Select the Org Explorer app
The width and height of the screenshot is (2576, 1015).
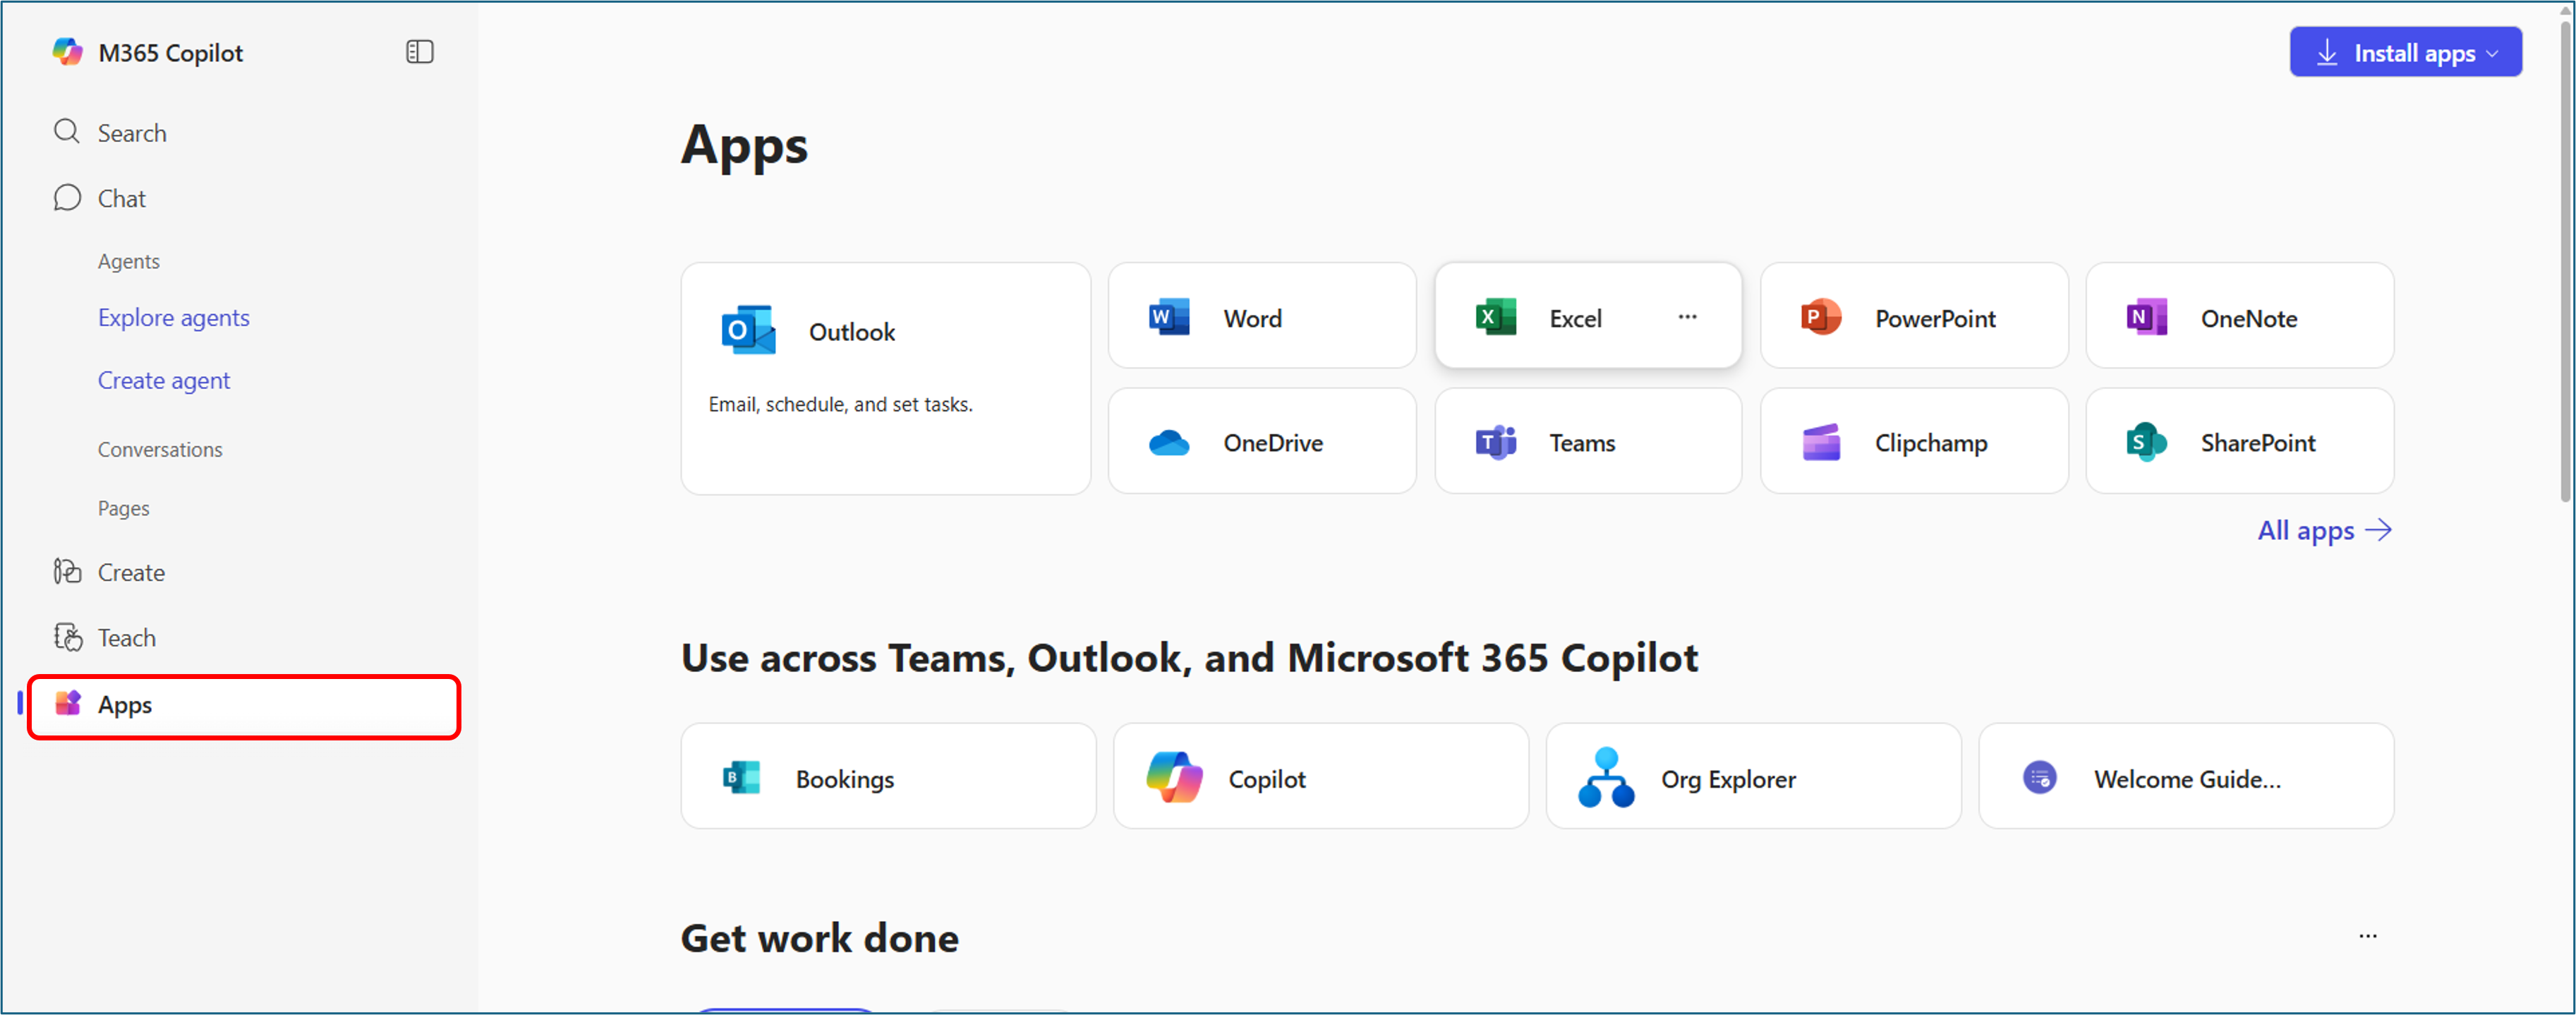point(1752,777)
